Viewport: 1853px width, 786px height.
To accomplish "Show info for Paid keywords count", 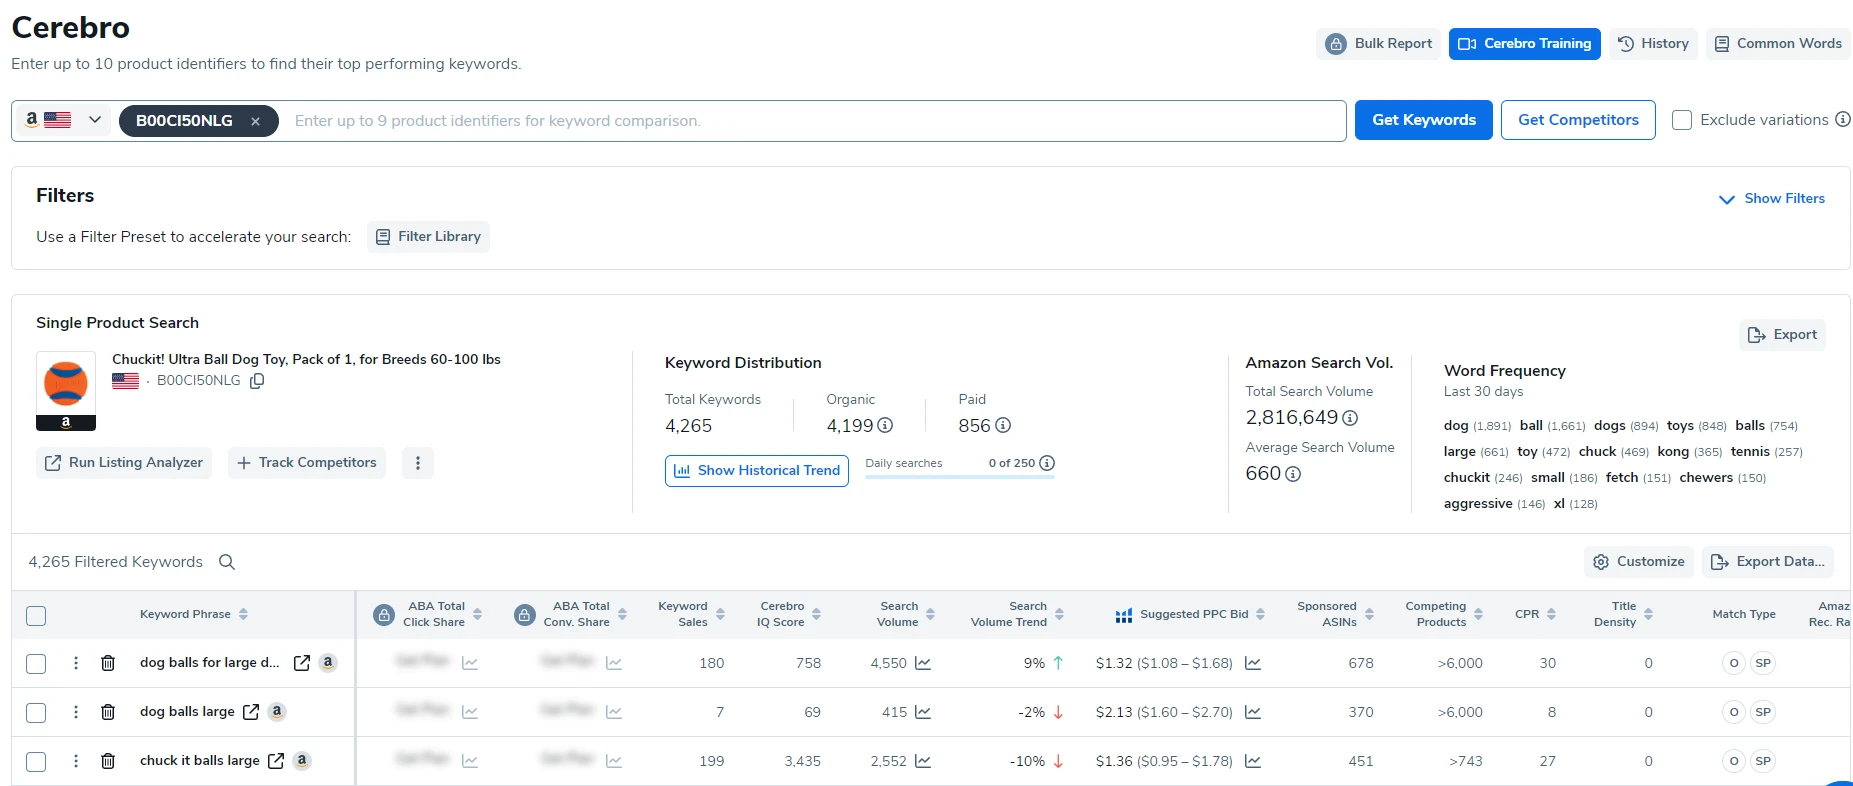I will pyautogui.click(x=1003, y=426).
